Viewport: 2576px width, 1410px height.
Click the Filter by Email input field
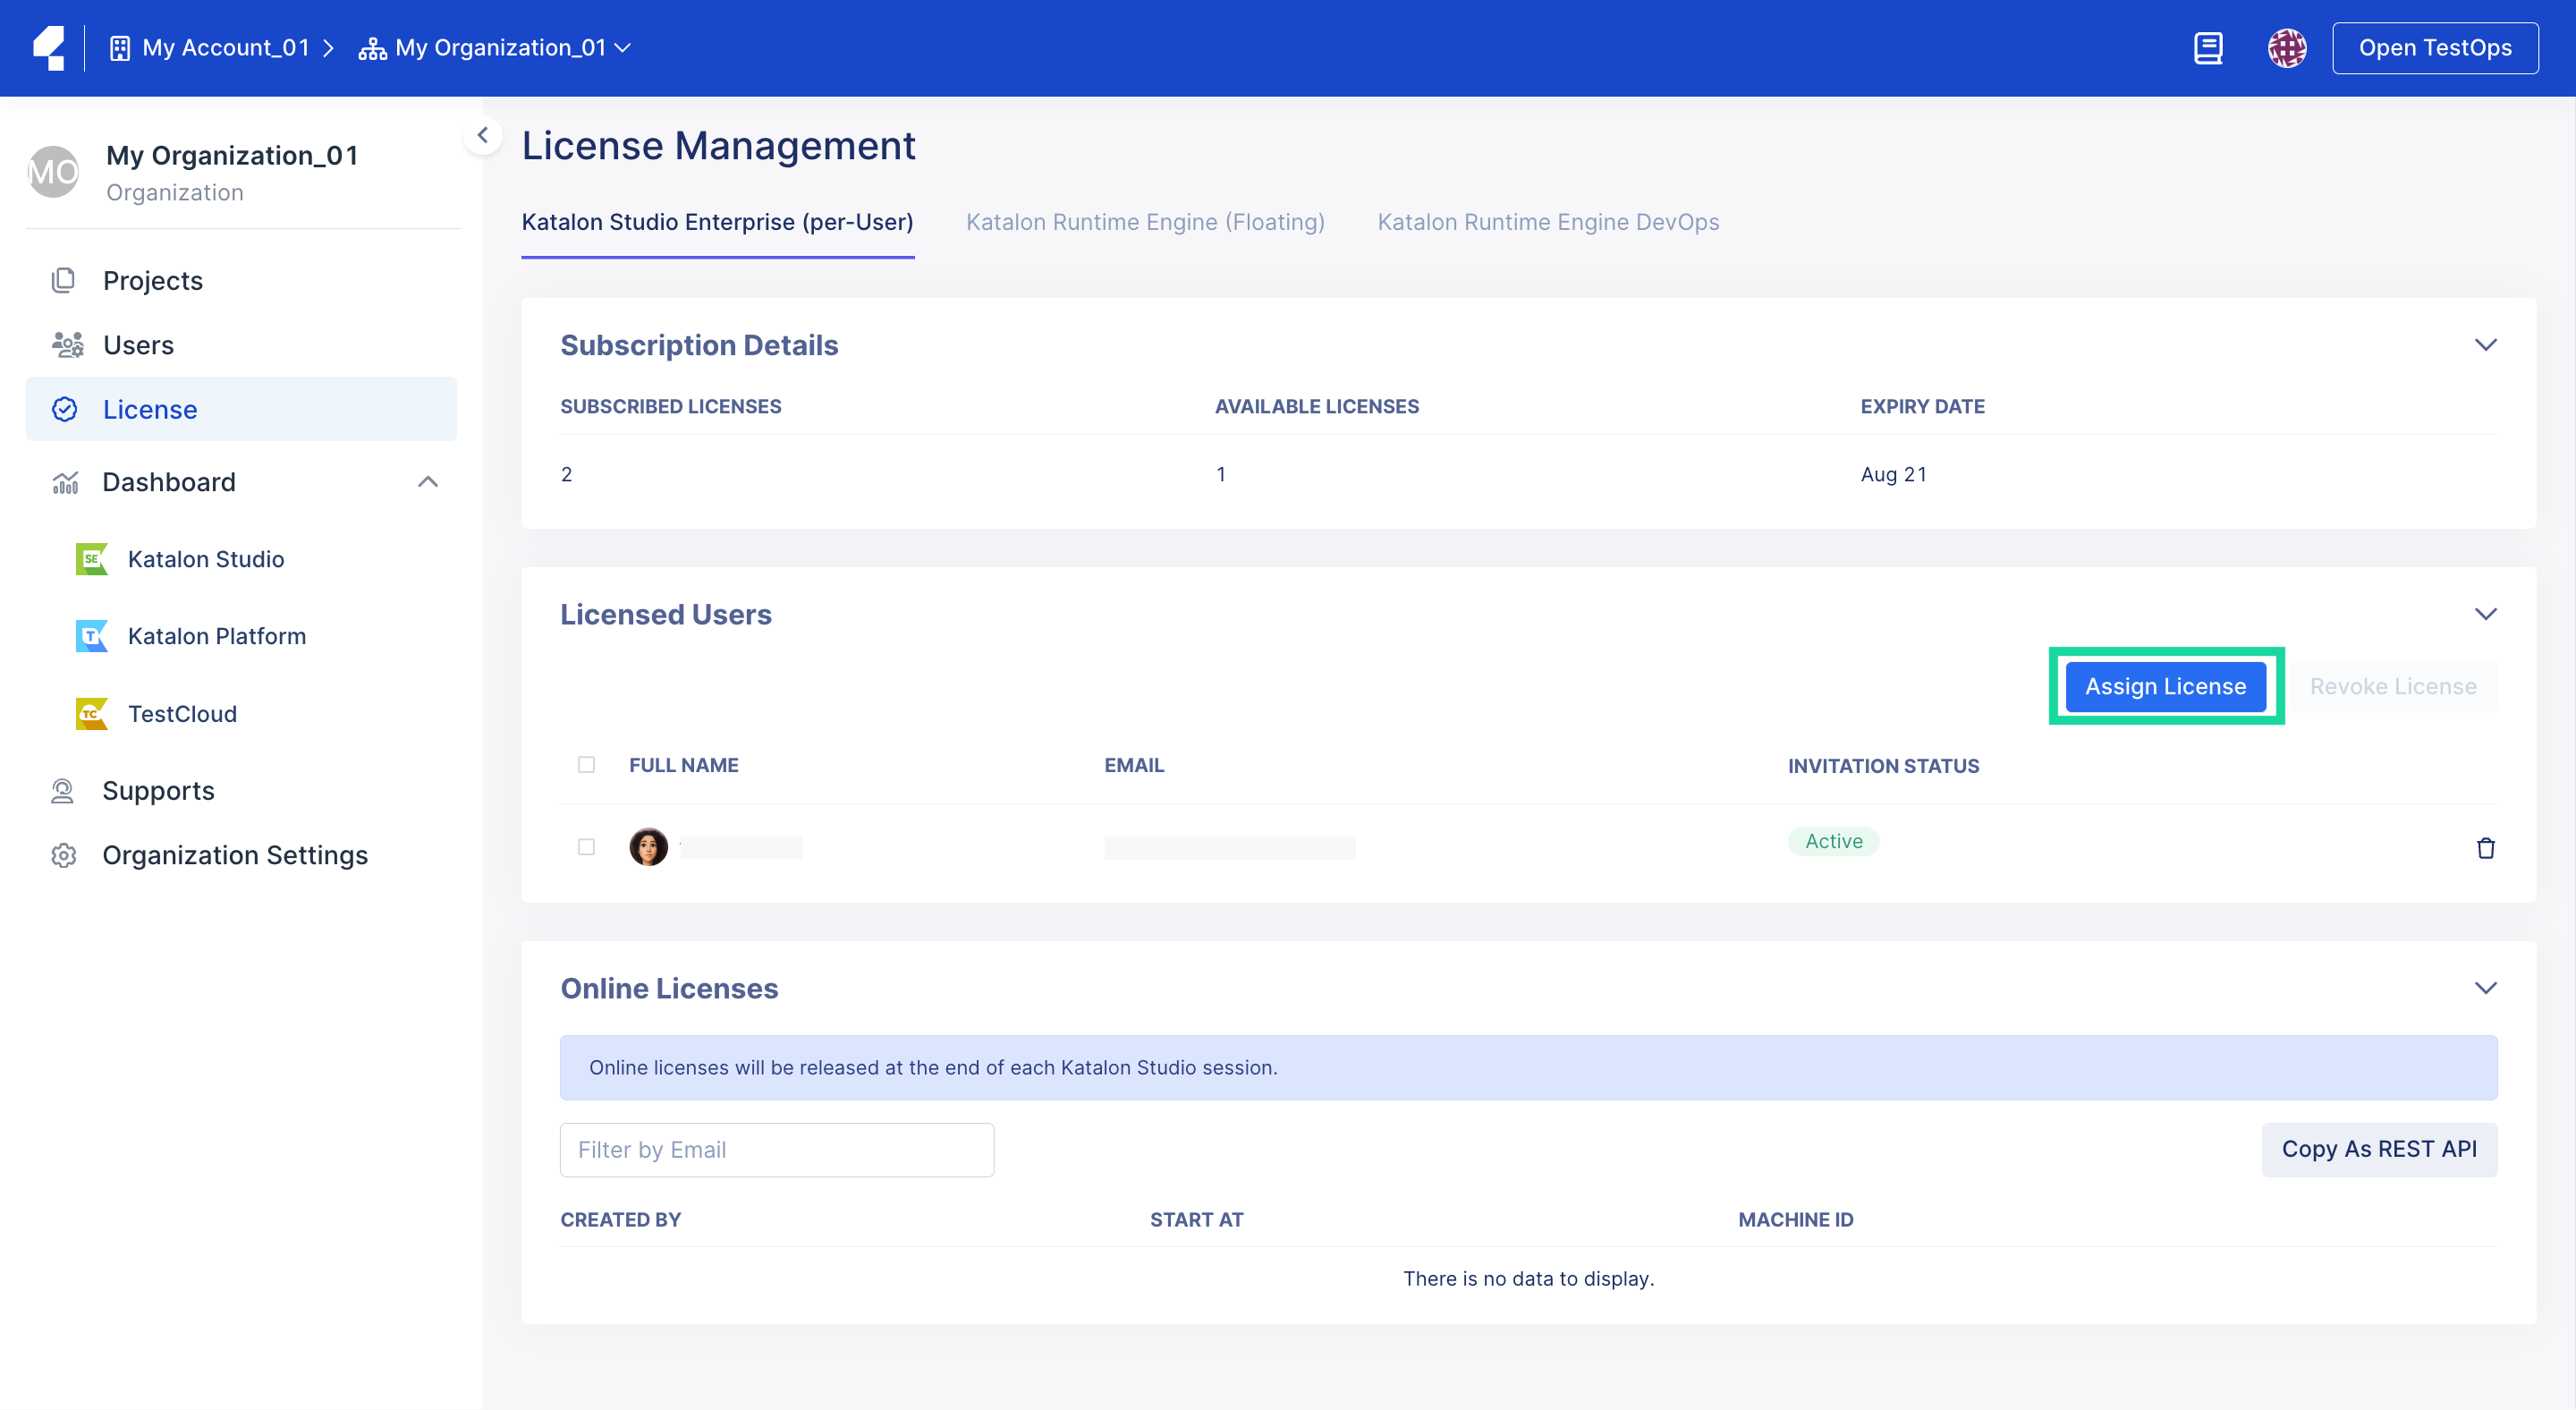(x=777, y=1149)
